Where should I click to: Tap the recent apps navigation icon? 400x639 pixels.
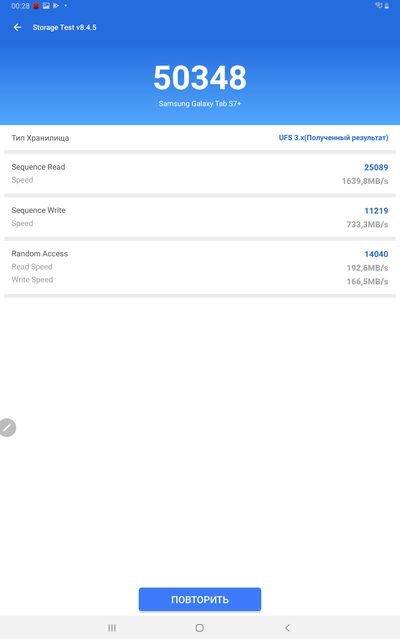[x=112, y=628]
